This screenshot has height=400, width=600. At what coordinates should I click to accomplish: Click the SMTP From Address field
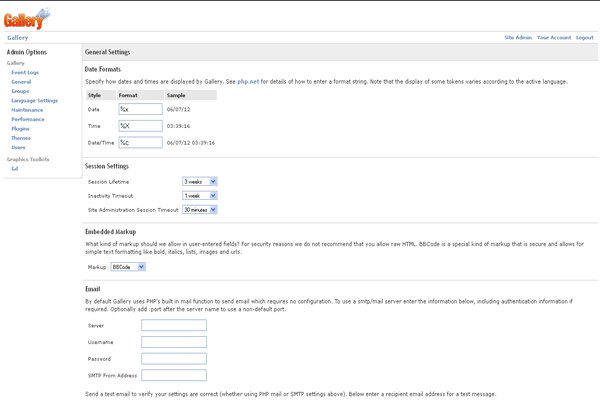tap(174, 375)
